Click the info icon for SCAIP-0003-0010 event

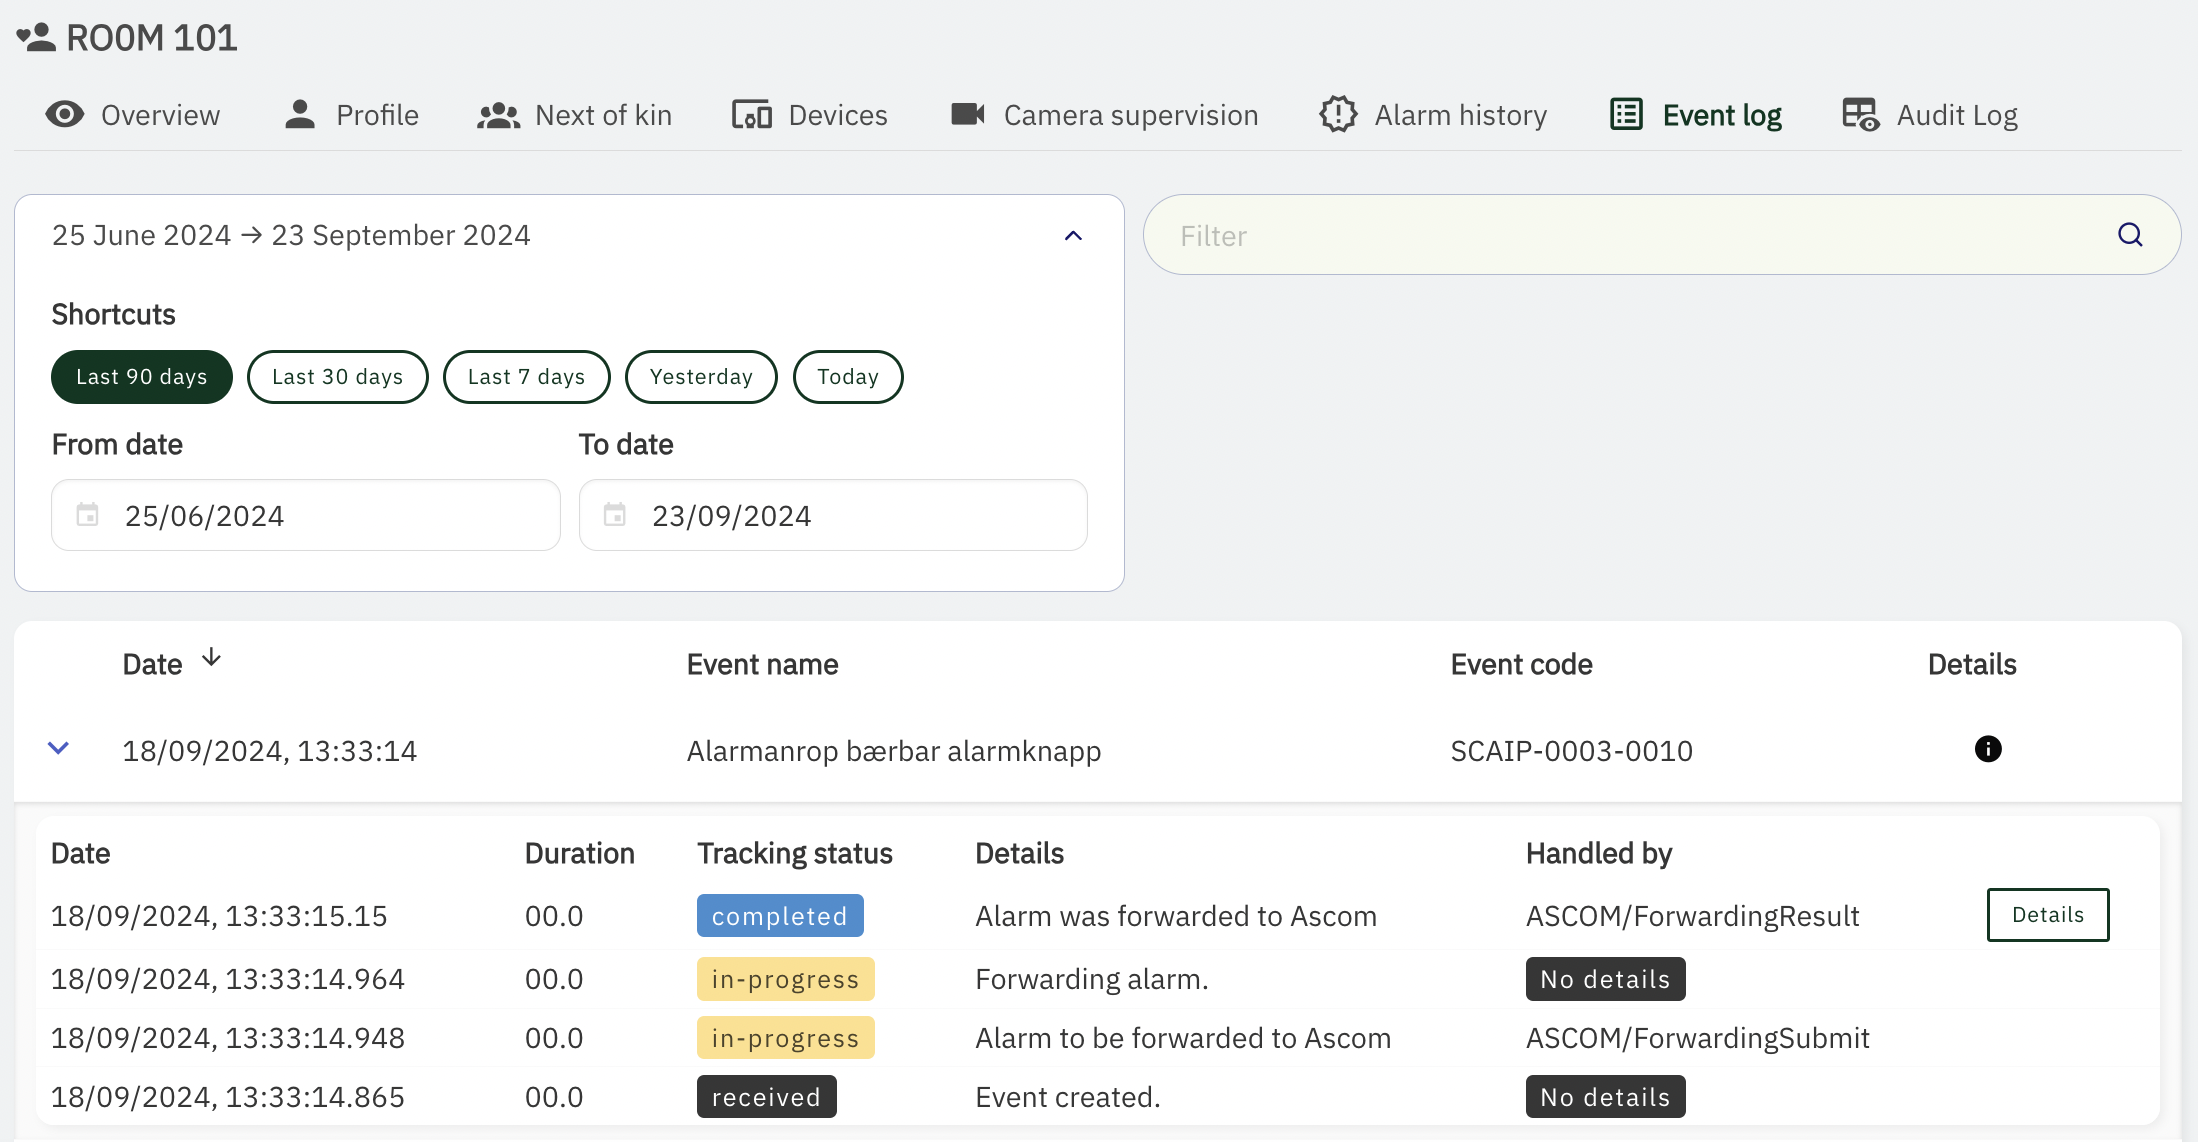tap(1988, 749)
